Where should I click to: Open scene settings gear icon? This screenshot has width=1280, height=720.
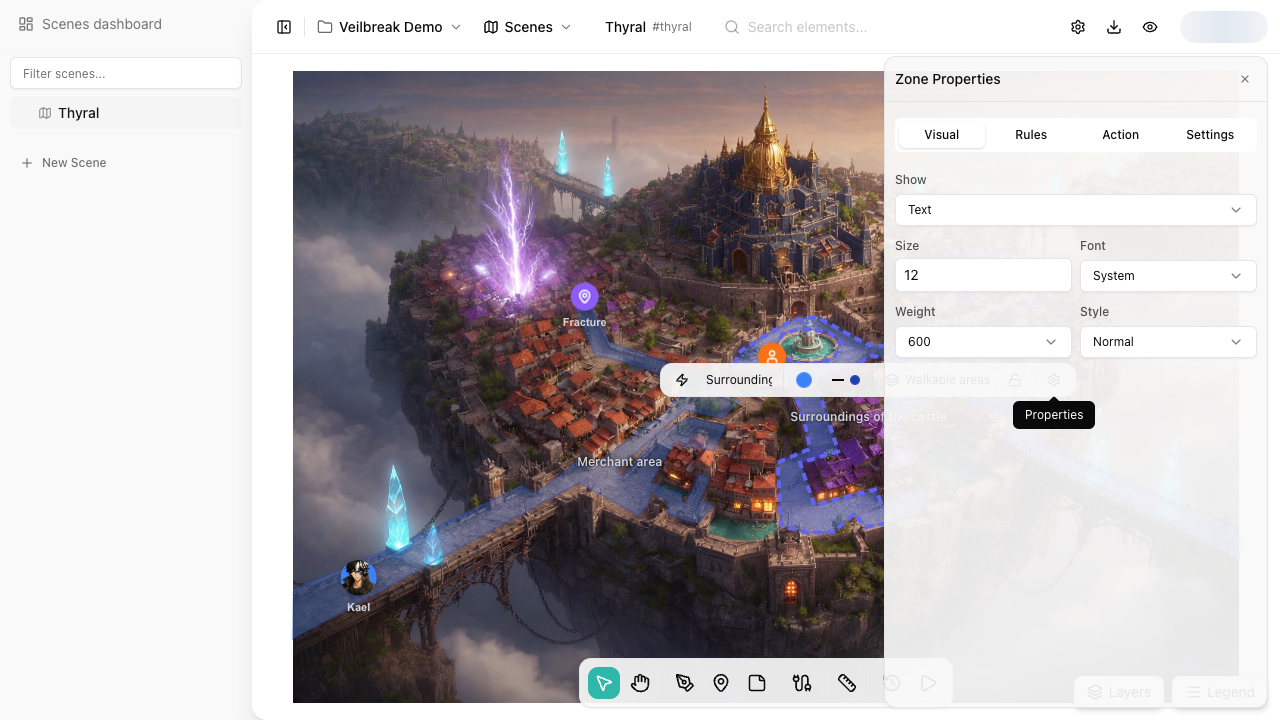tap(1078, 27)
